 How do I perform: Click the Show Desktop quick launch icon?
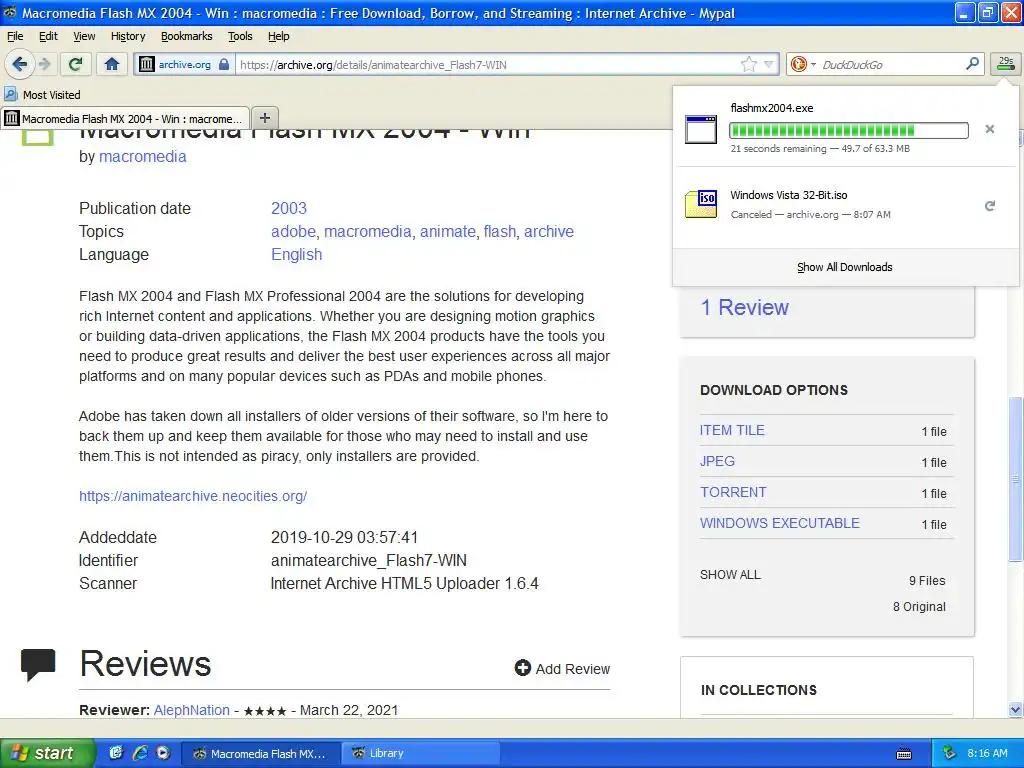[x=116, y=753]
